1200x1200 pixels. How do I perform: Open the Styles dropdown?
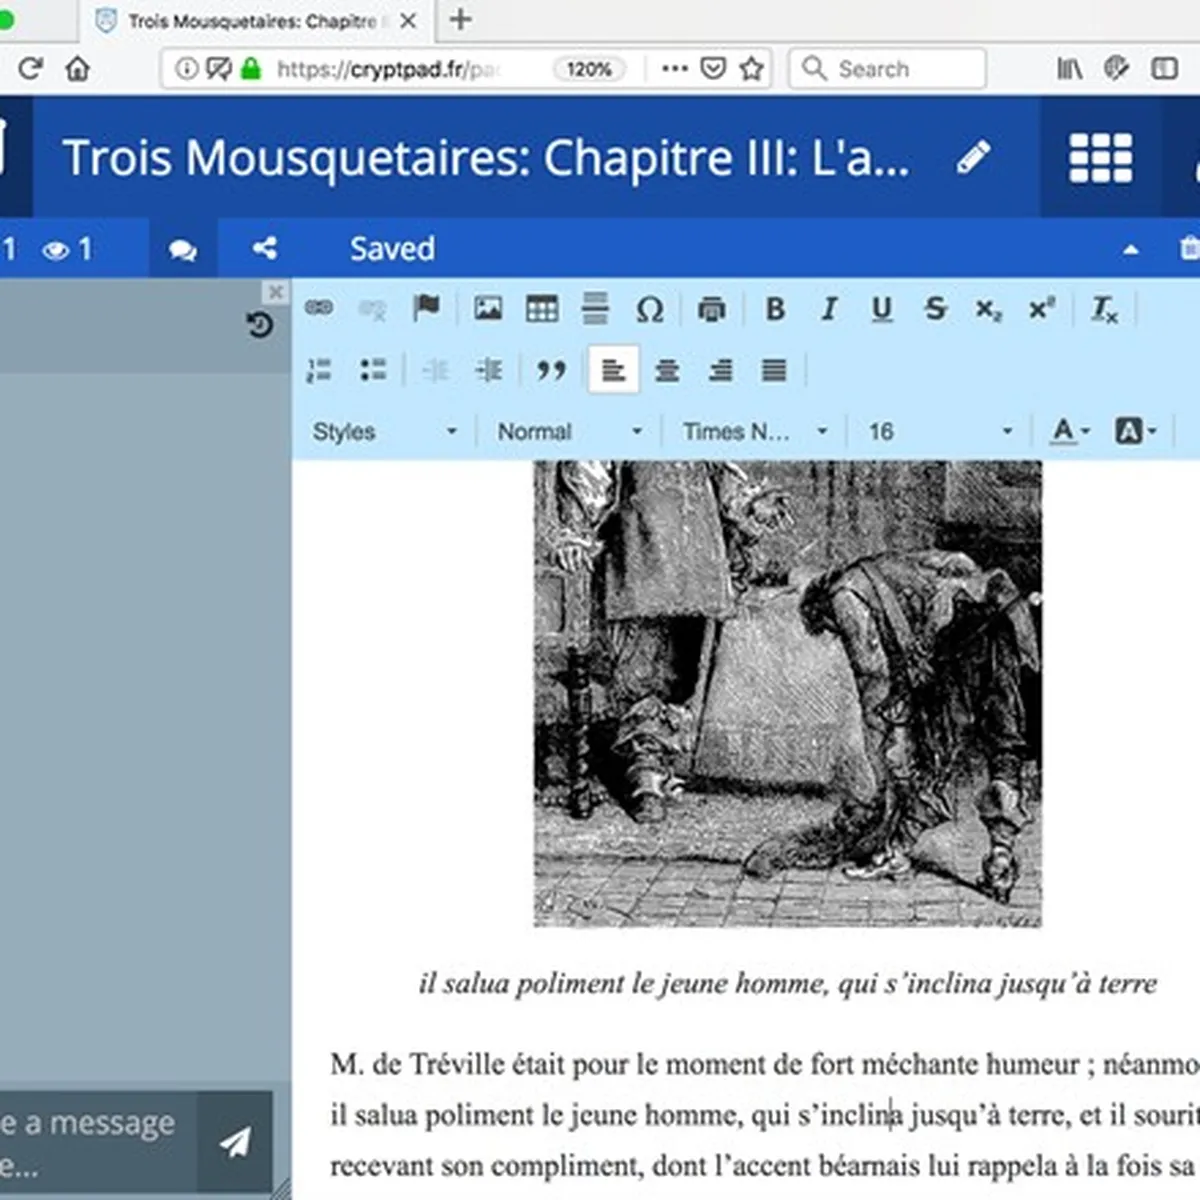385,431
